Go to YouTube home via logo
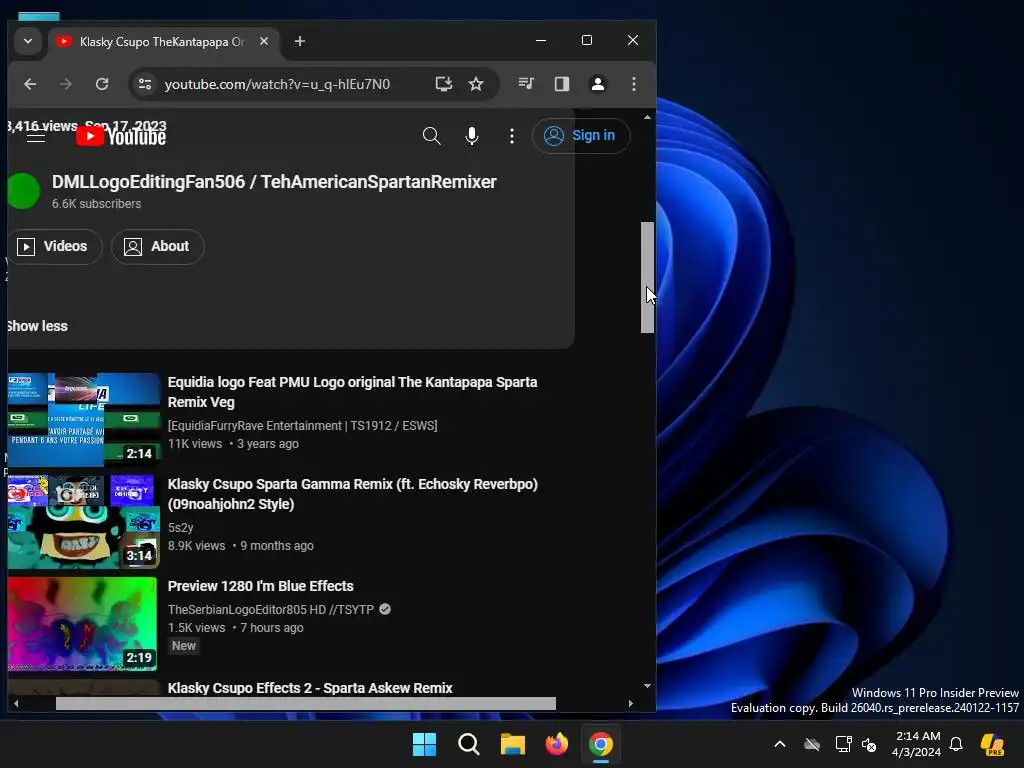Screen dimensions: 1024x768 click(121, 136)
